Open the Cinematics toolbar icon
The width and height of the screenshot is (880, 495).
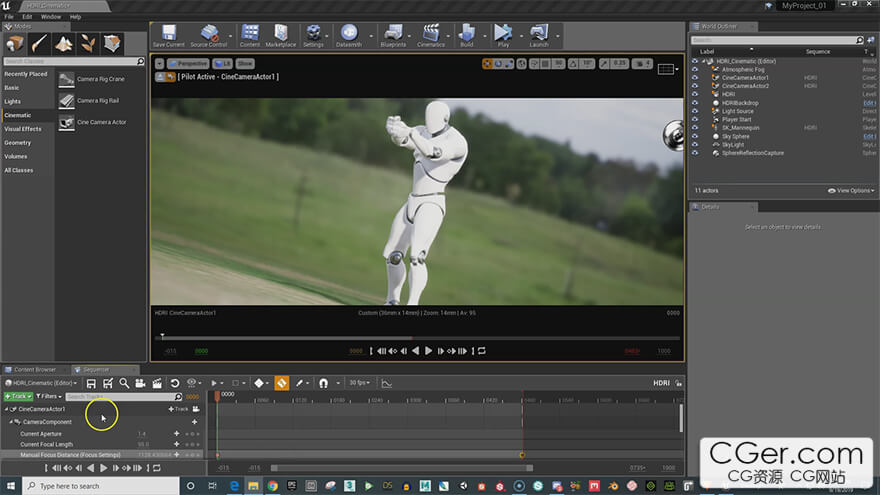(430, 35)
